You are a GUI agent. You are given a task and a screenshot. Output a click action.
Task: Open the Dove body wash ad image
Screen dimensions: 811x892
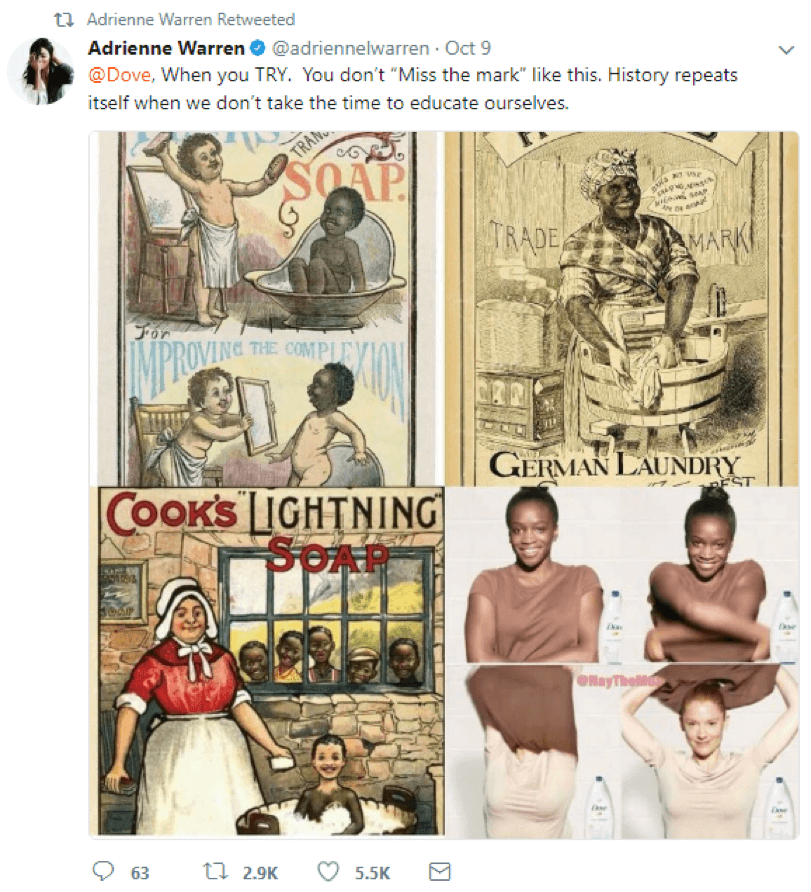[x=622, y=661]
